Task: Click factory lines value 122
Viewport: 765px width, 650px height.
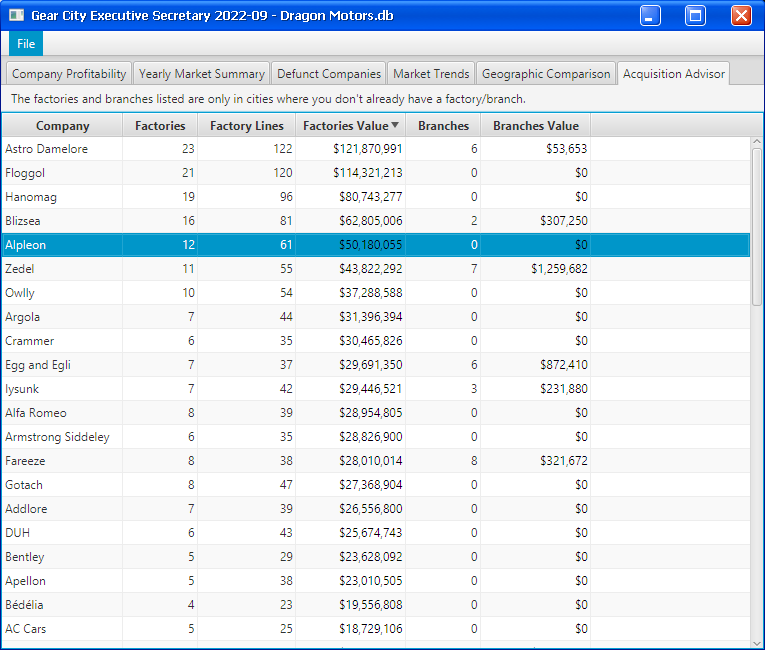Action: click(x=282, y=149)
